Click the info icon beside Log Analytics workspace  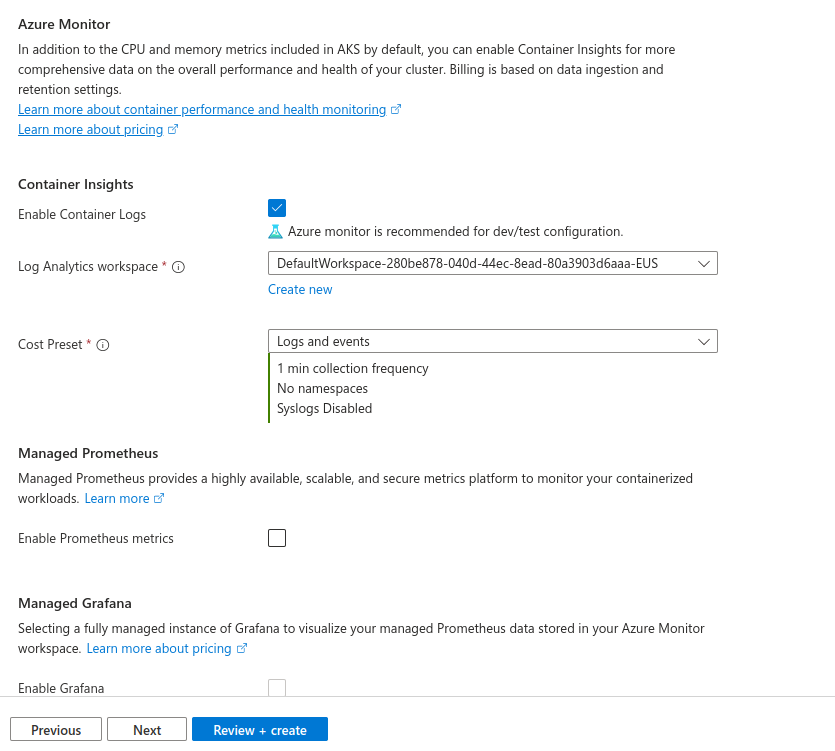point(179,267)
